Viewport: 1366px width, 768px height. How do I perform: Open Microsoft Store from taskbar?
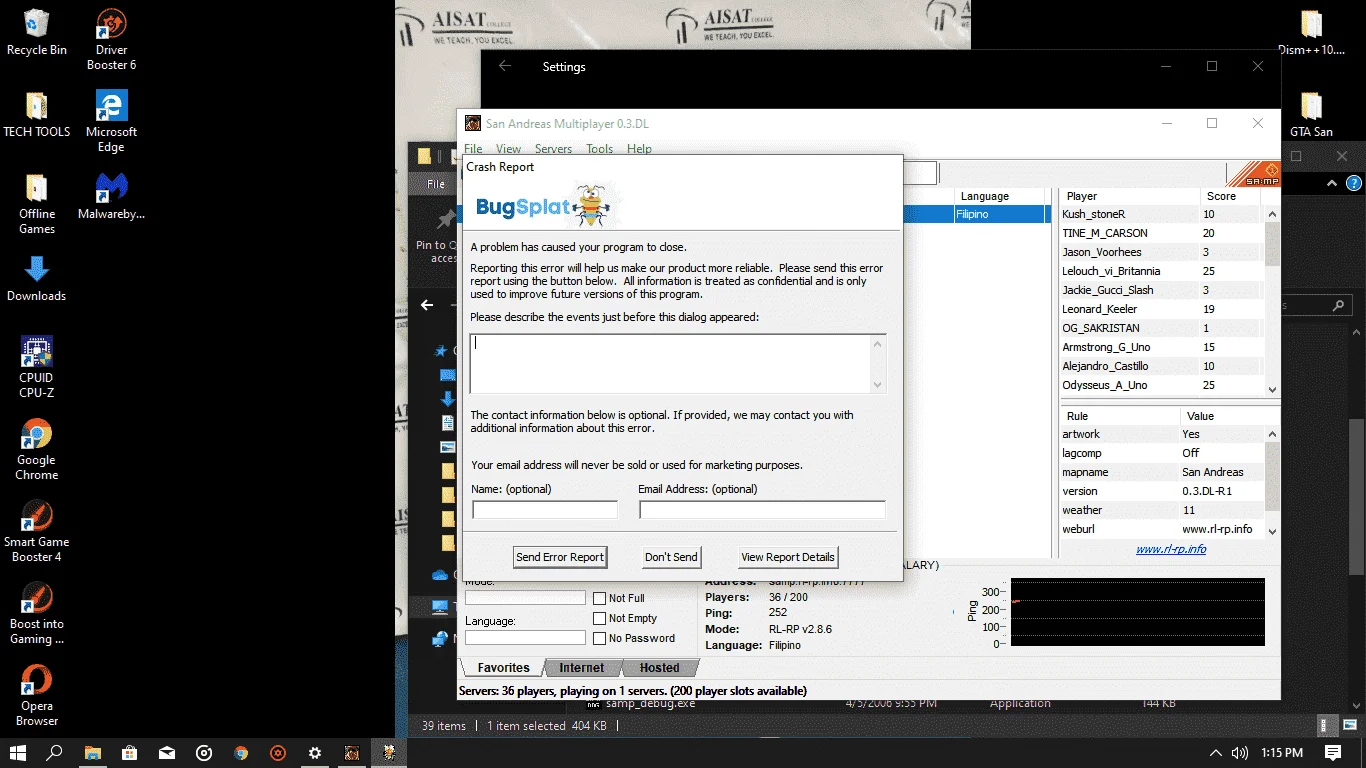pyautogui.click(x=129, y=753)
